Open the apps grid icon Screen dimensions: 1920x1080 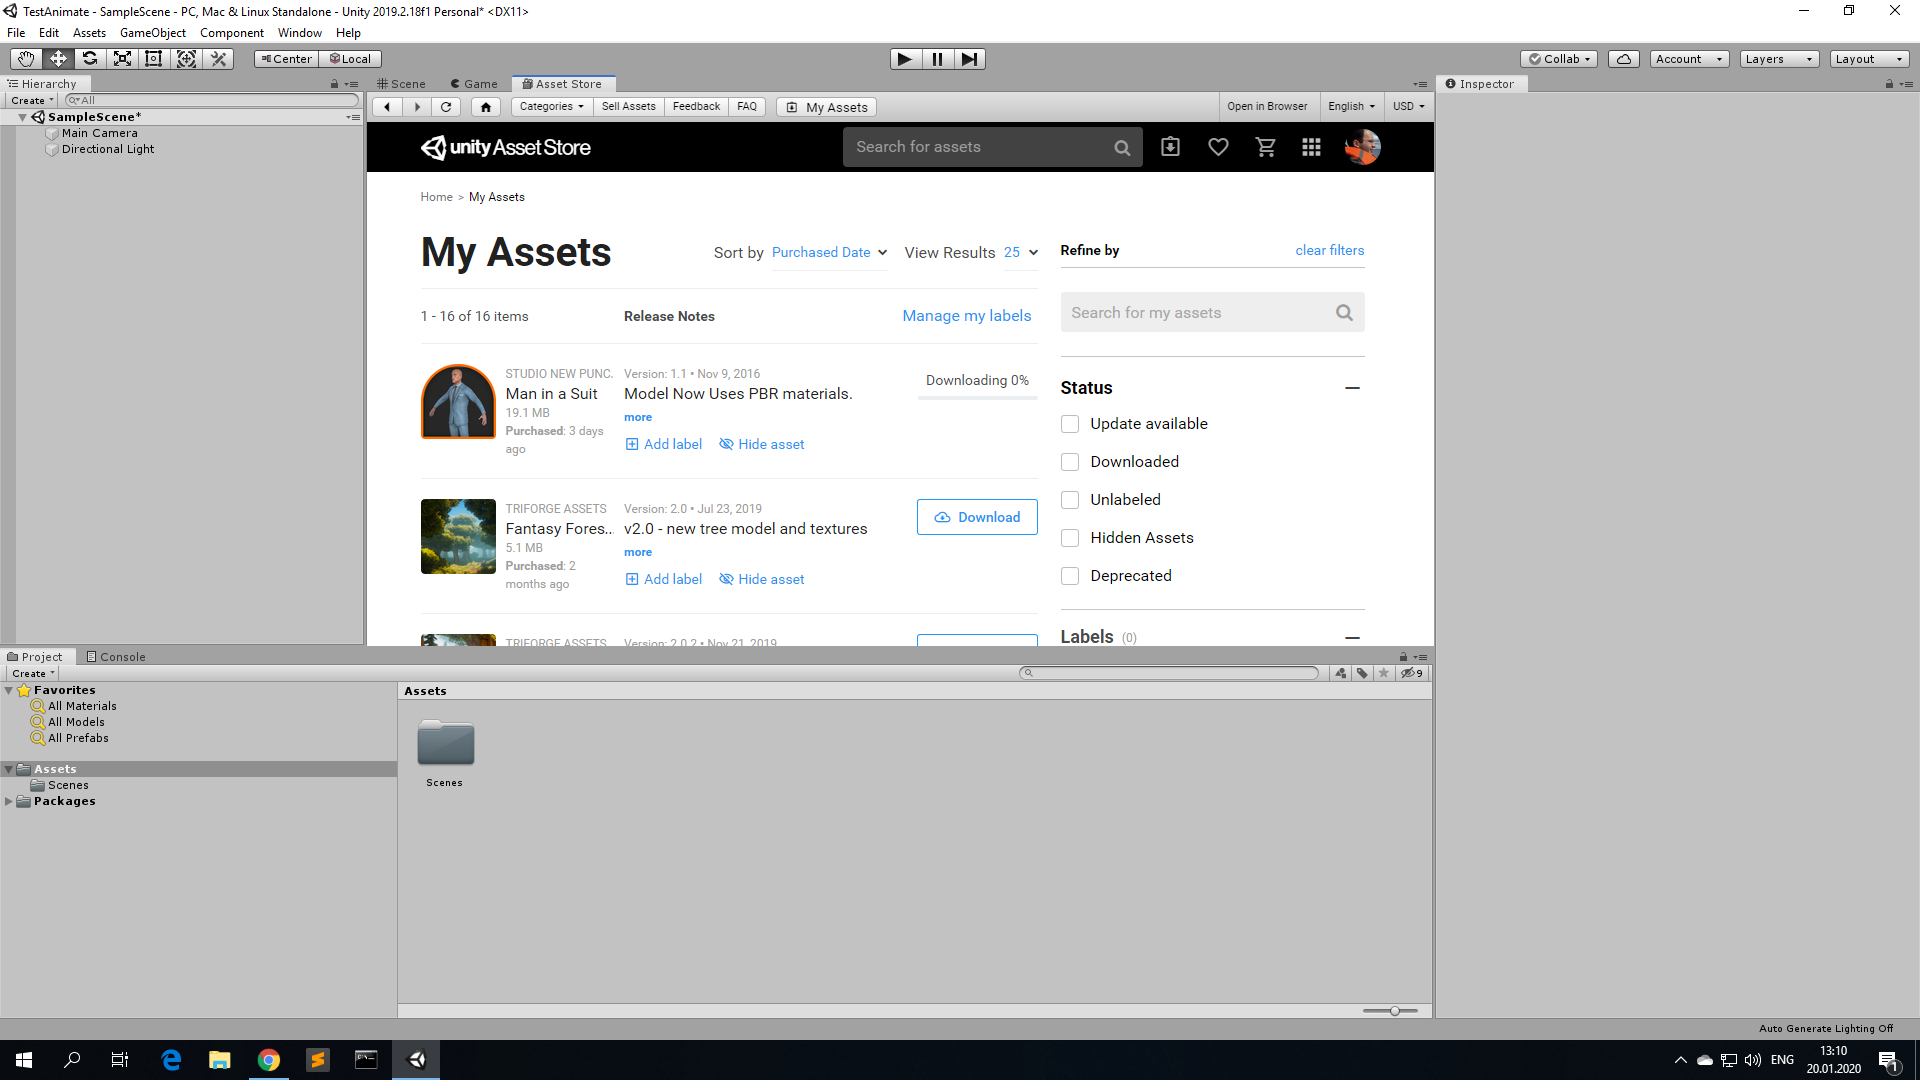click(x=1311, y=148)
